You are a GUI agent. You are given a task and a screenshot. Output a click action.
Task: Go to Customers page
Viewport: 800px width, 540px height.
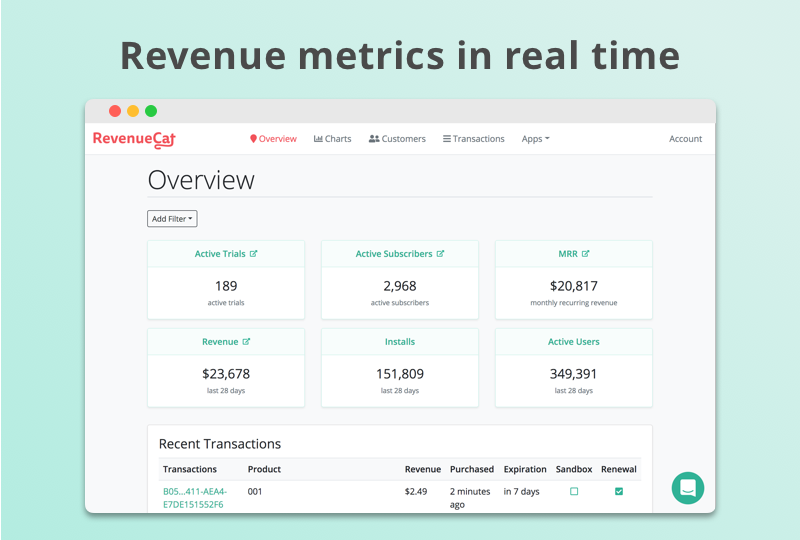pyautogui.click(x=397, y=139)
